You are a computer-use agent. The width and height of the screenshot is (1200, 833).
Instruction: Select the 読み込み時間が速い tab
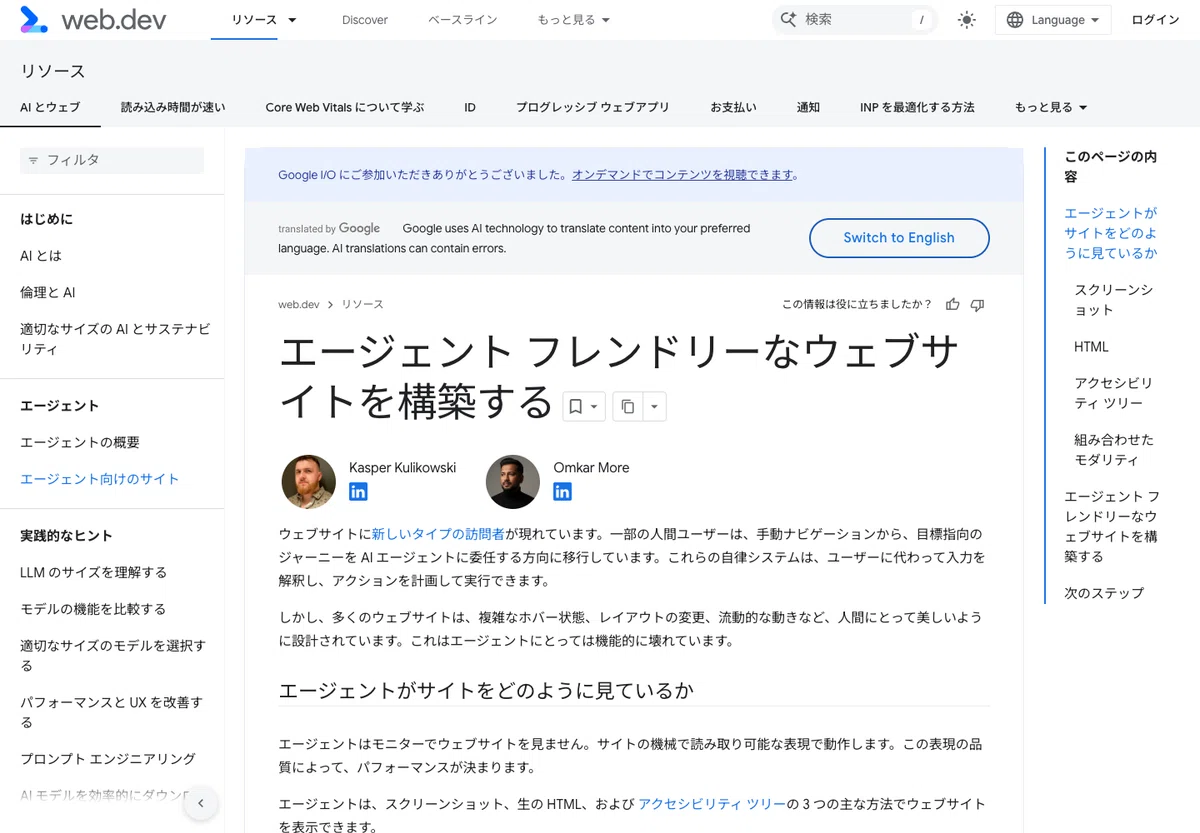coord(173,107)
